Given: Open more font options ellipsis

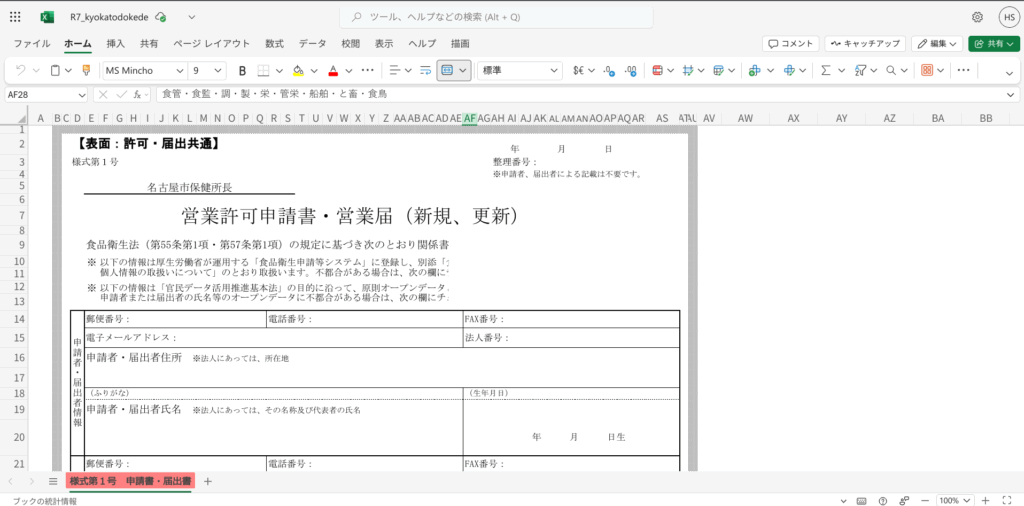Looking at the screenshot, I should 368,71.
